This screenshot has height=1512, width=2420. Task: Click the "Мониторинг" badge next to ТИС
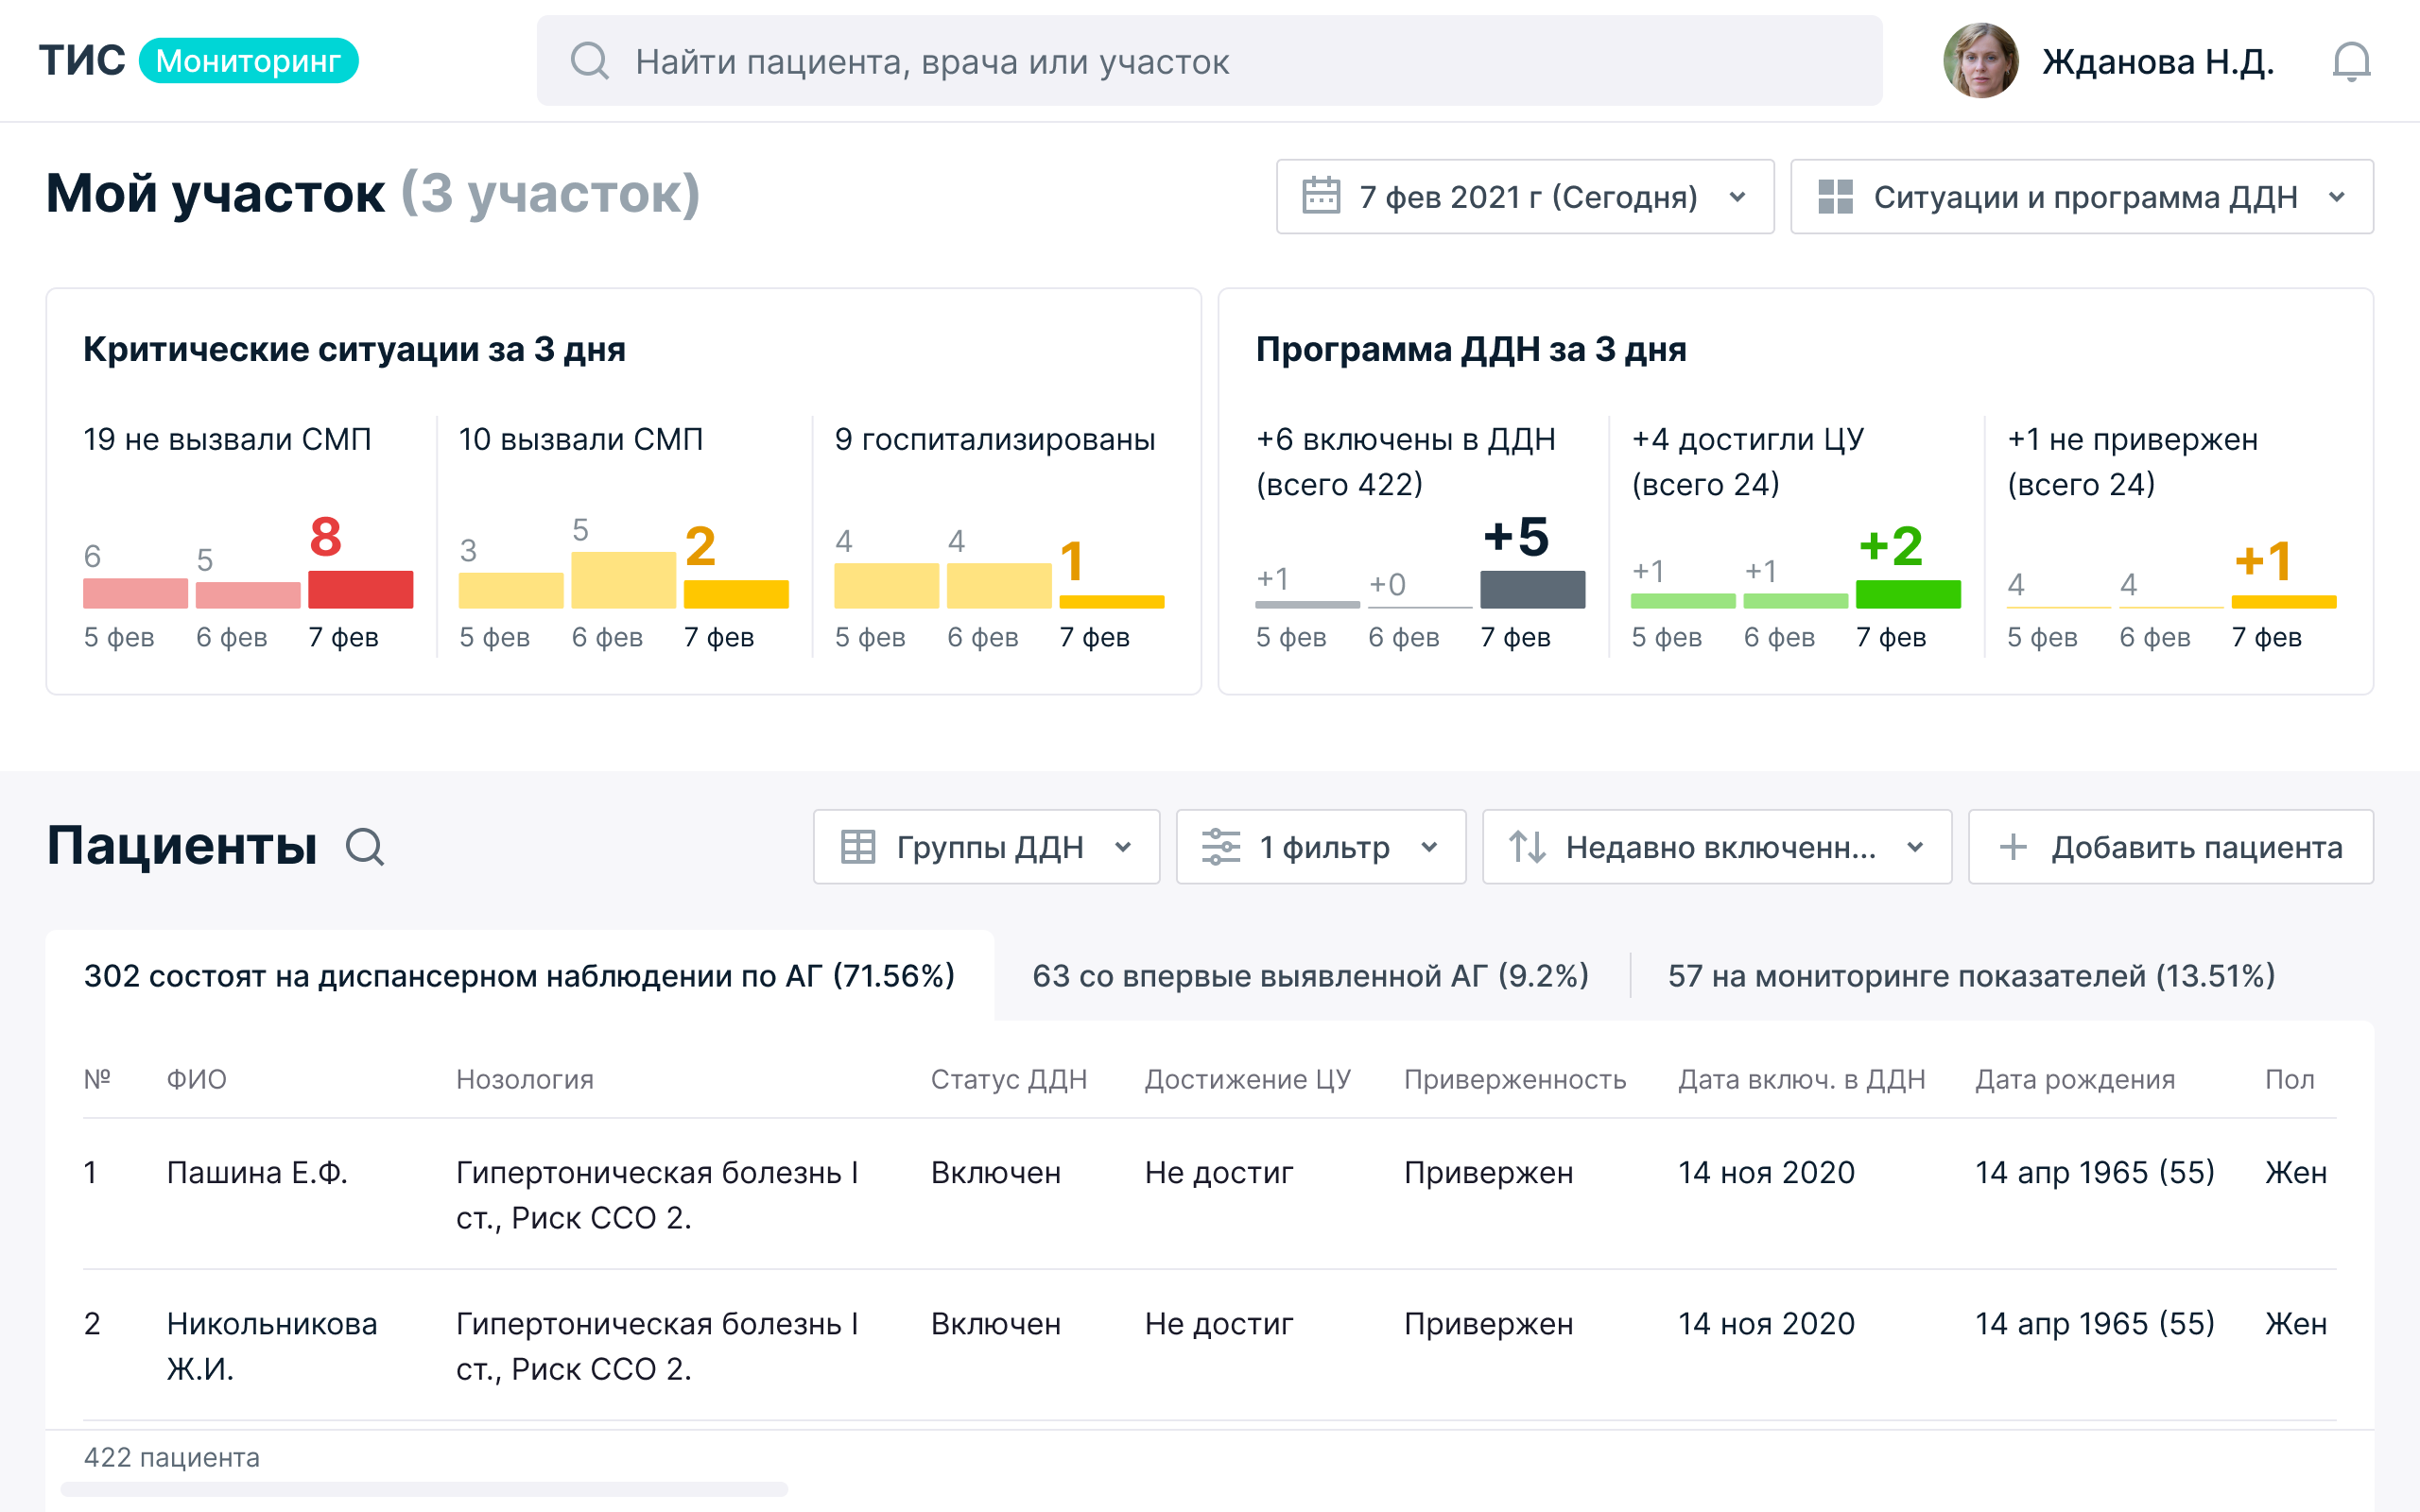[249, 61]
